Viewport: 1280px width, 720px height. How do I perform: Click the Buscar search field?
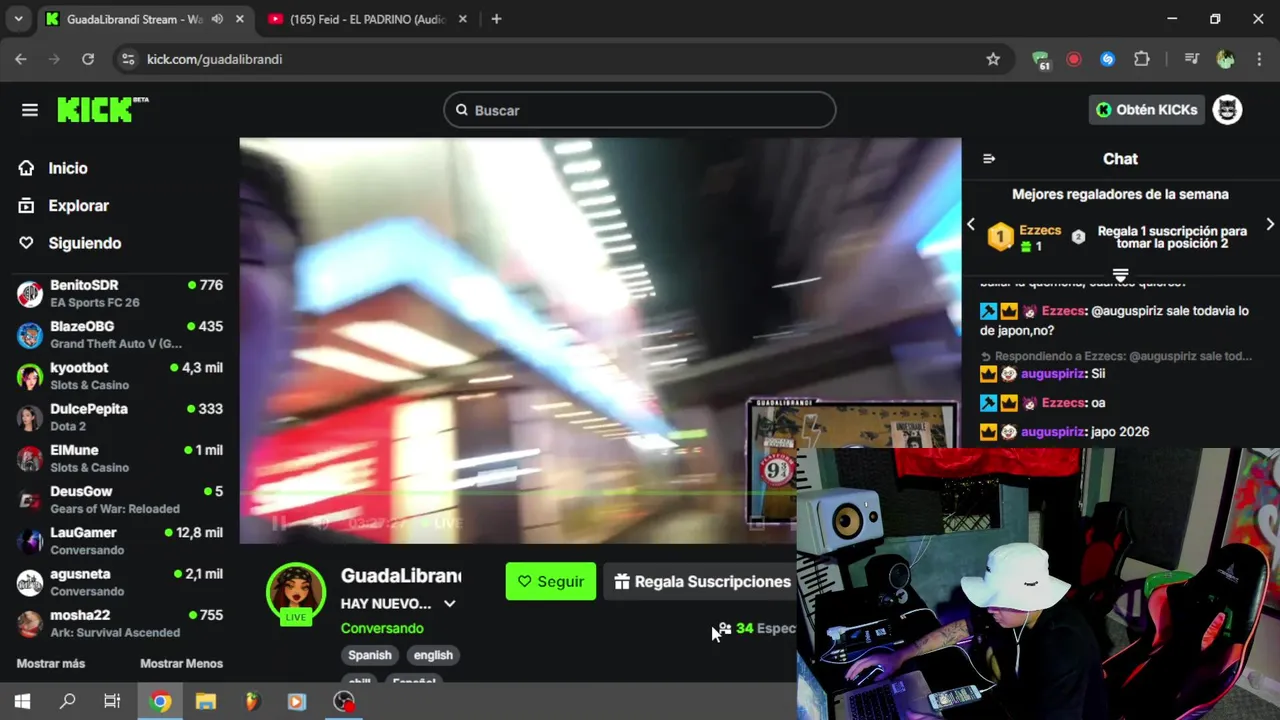click(x=639, y=110)
